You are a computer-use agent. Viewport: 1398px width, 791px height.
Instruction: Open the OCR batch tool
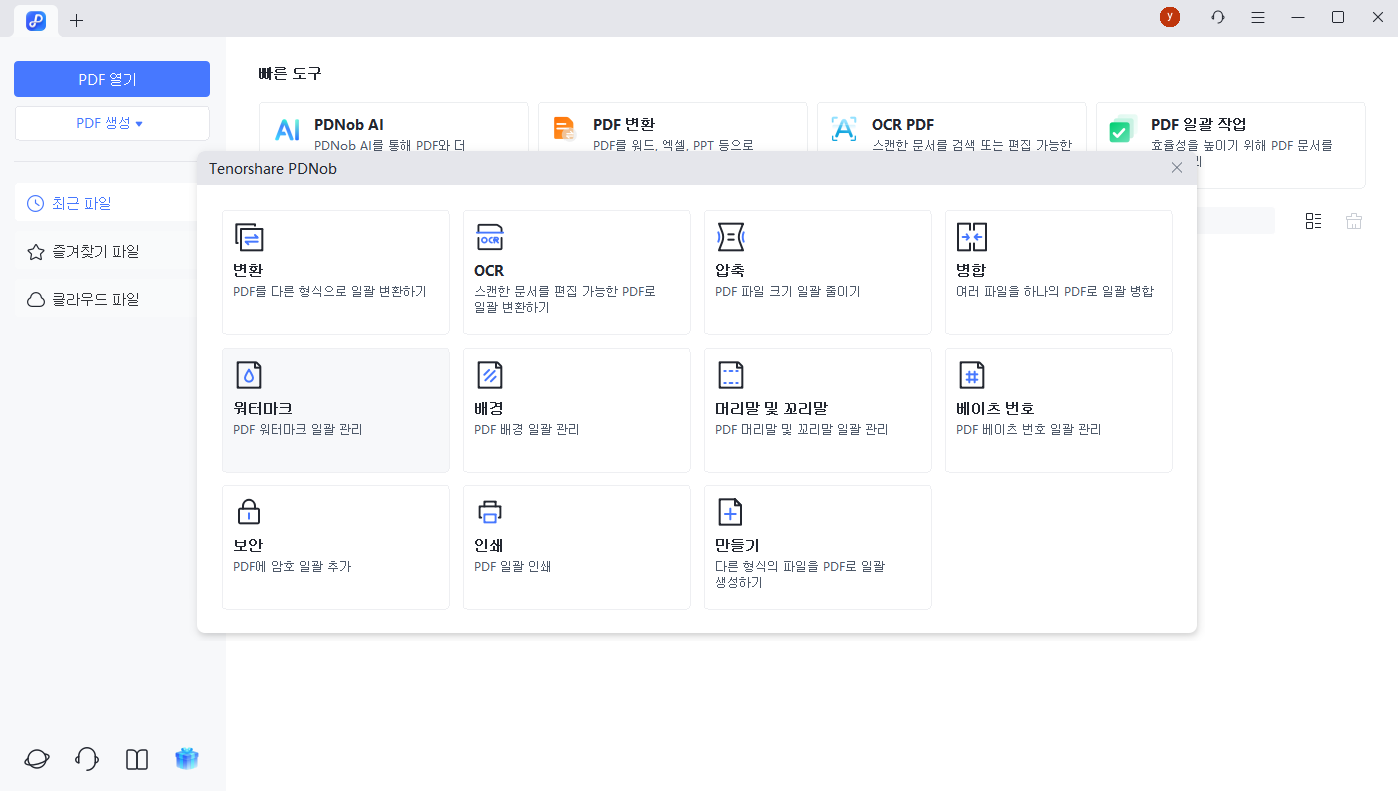(x=576, y=272)
